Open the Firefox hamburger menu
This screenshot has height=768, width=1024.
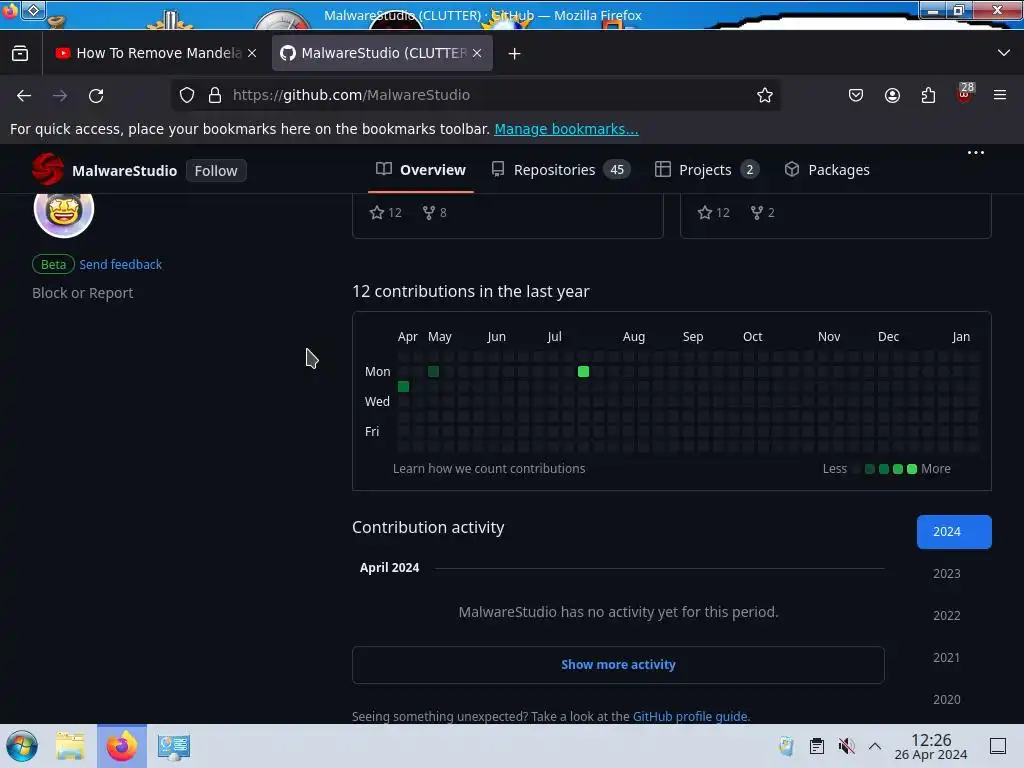pyautogui.click(x=1000, y=95)
